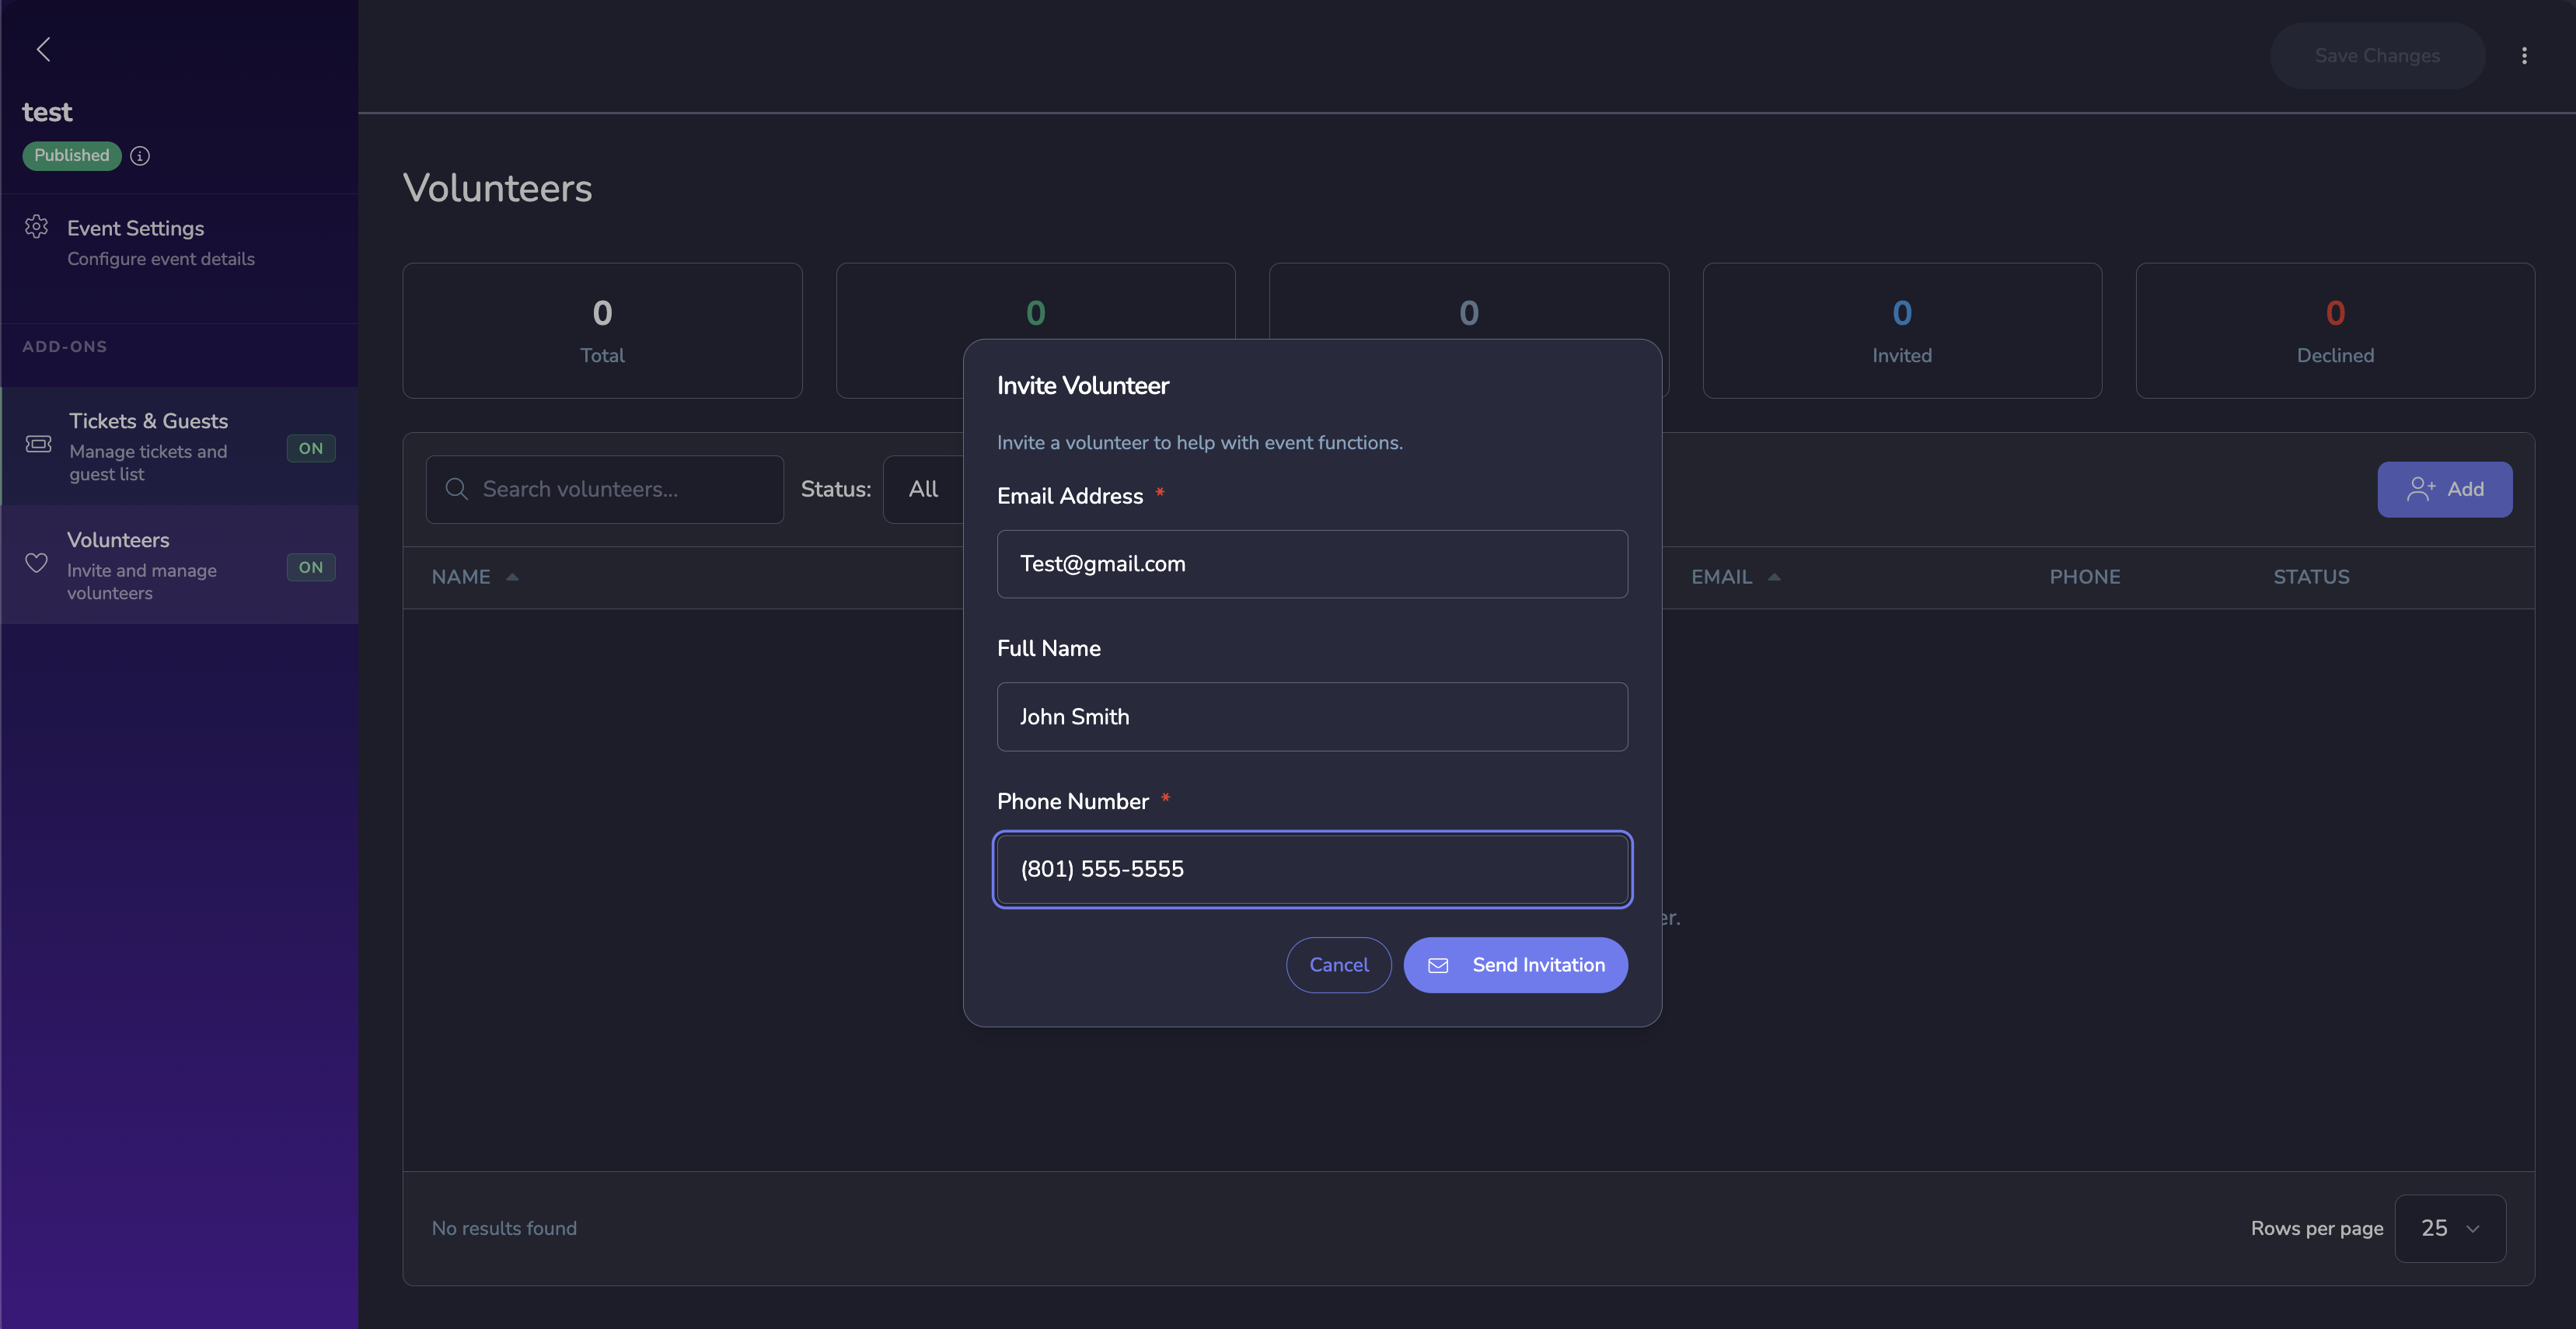Click the search magnifier icon

click(457, 489)
